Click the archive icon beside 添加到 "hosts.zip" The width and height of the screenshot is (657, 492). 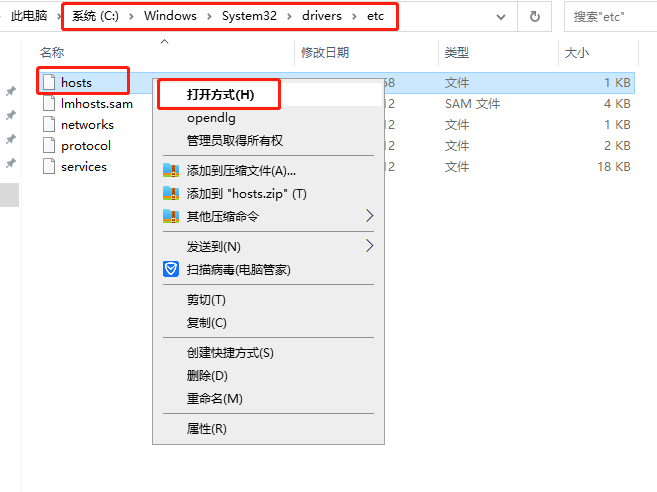pos(171,193)
